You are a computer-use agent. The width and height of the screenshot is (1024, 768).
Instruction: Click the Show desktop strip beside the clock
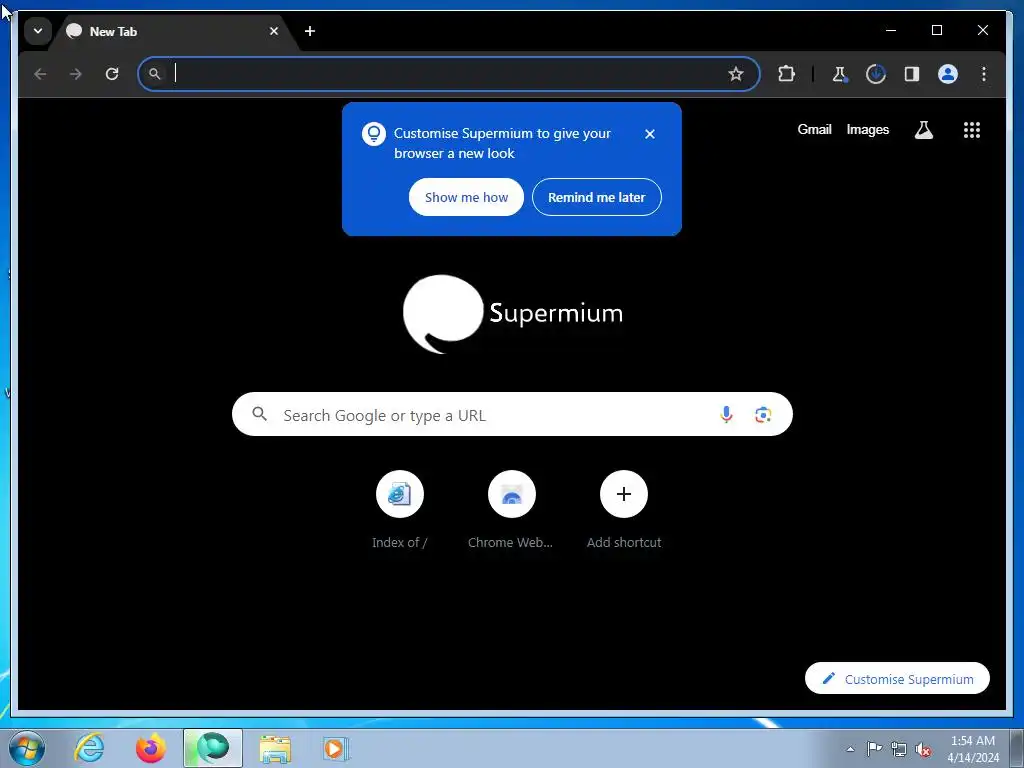[1016, 748]
